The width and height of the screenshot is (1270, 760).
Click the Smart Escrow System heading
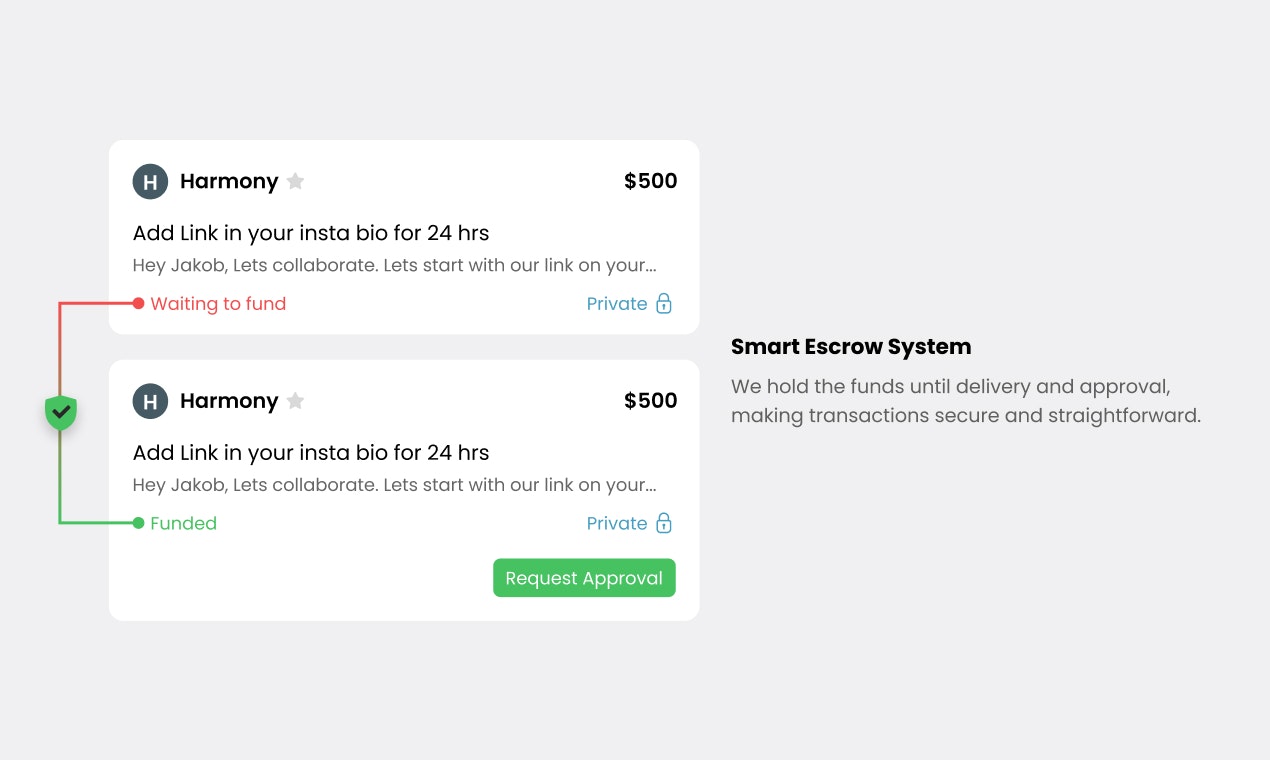(851, 347)
